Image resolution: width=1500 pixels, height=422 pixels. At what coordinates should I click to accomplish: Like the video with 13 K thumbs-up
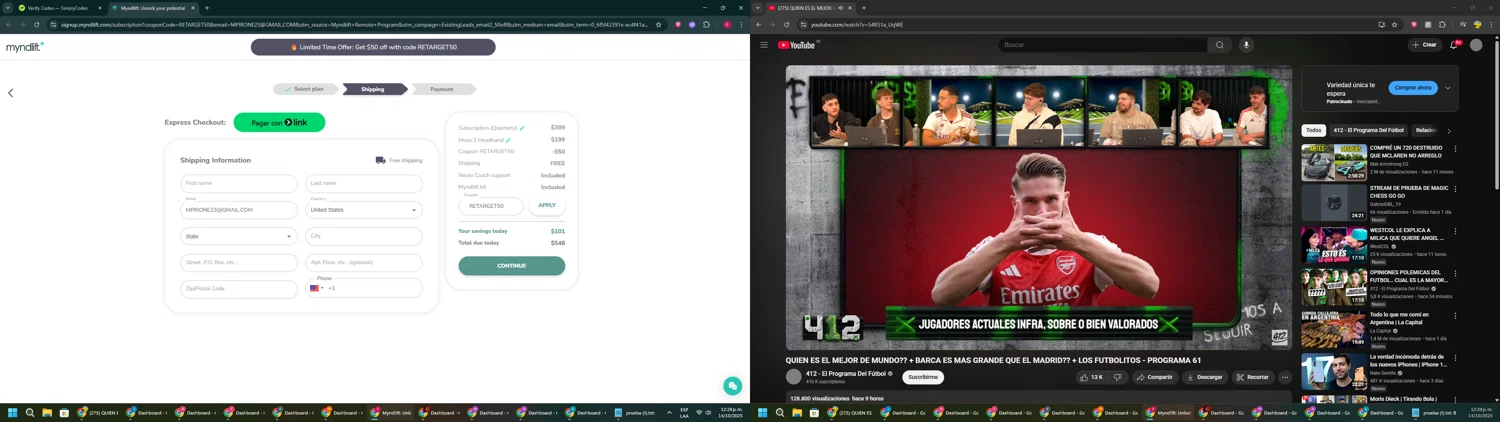coord(1091,377)
